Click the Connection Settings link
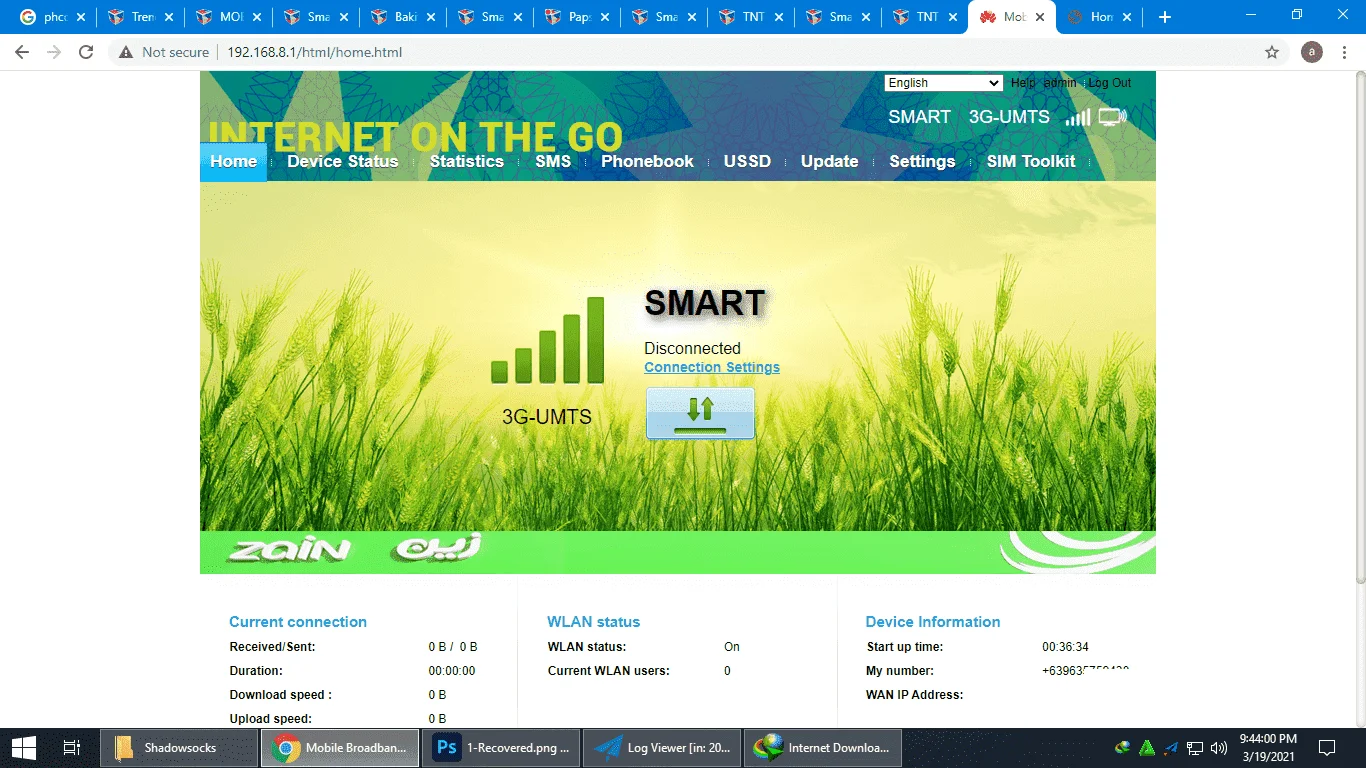 point(712,367)
